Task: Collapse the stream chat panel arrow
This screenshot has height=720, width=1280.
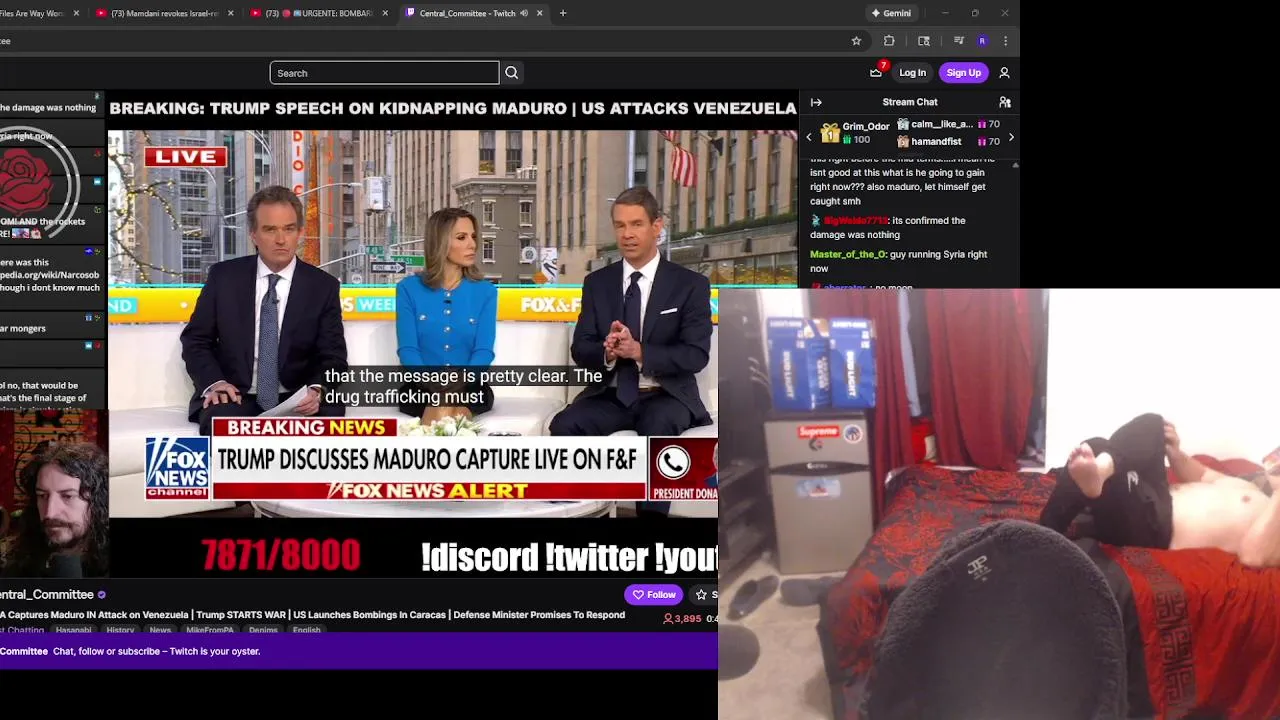Action: (x=816, y=102)
